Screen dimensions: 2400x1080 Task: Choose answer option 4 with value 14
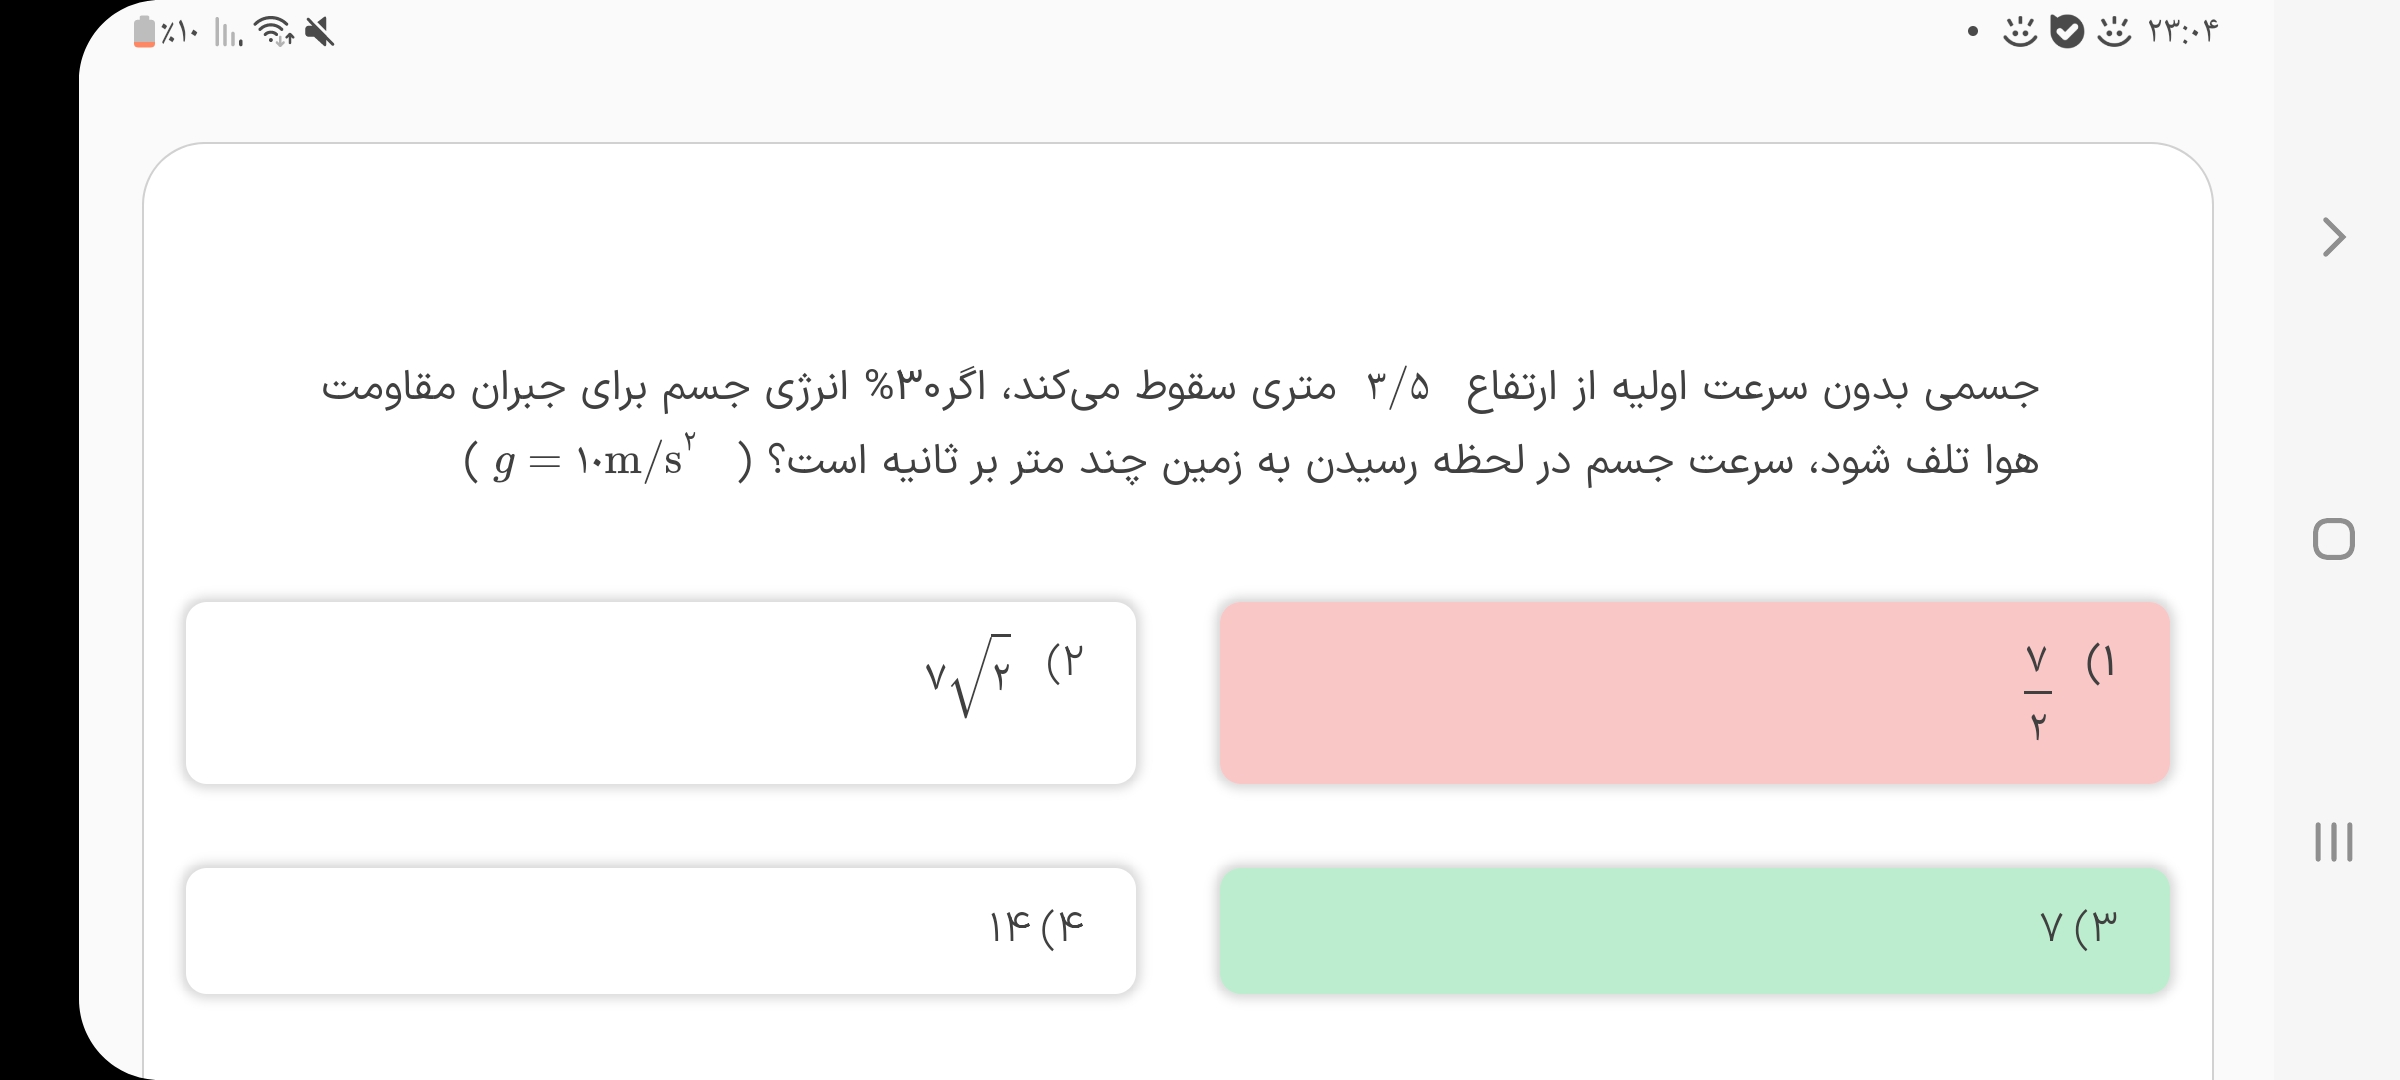(x=660, y=930)
